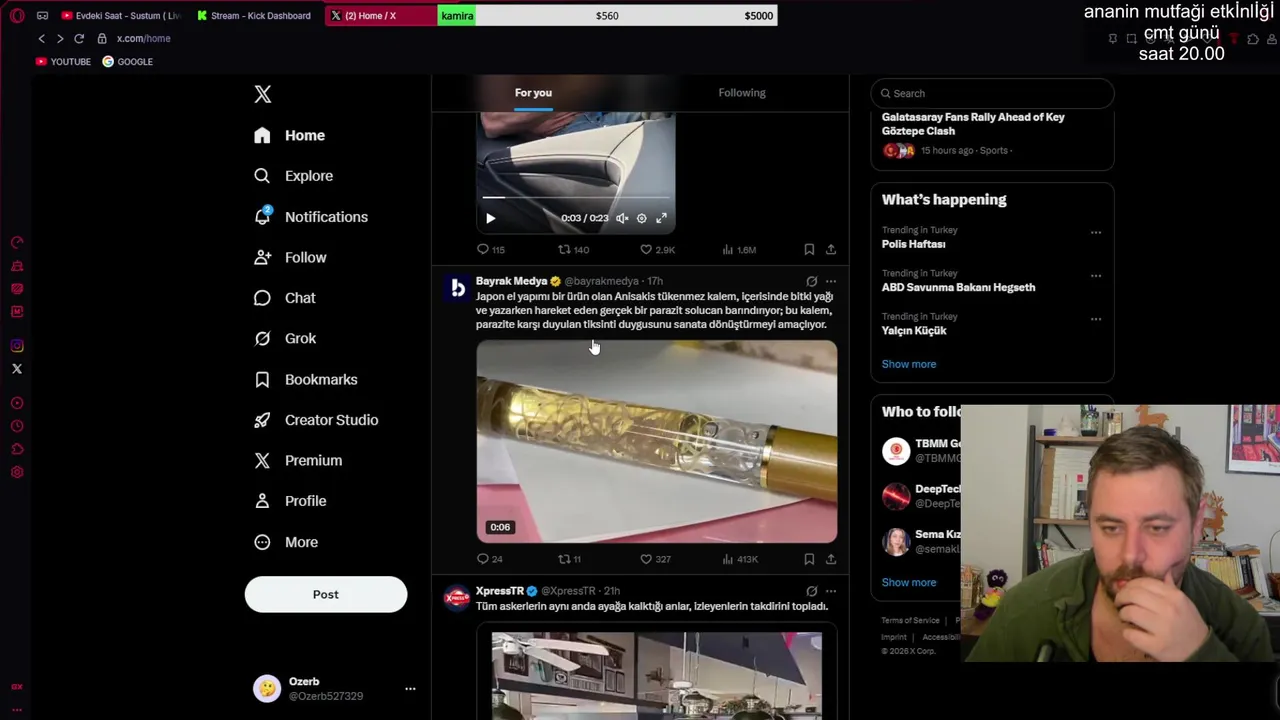Select the (2) Home / X browser tab
Viewport: 1280px width, 720px height.
coord(380,15)
